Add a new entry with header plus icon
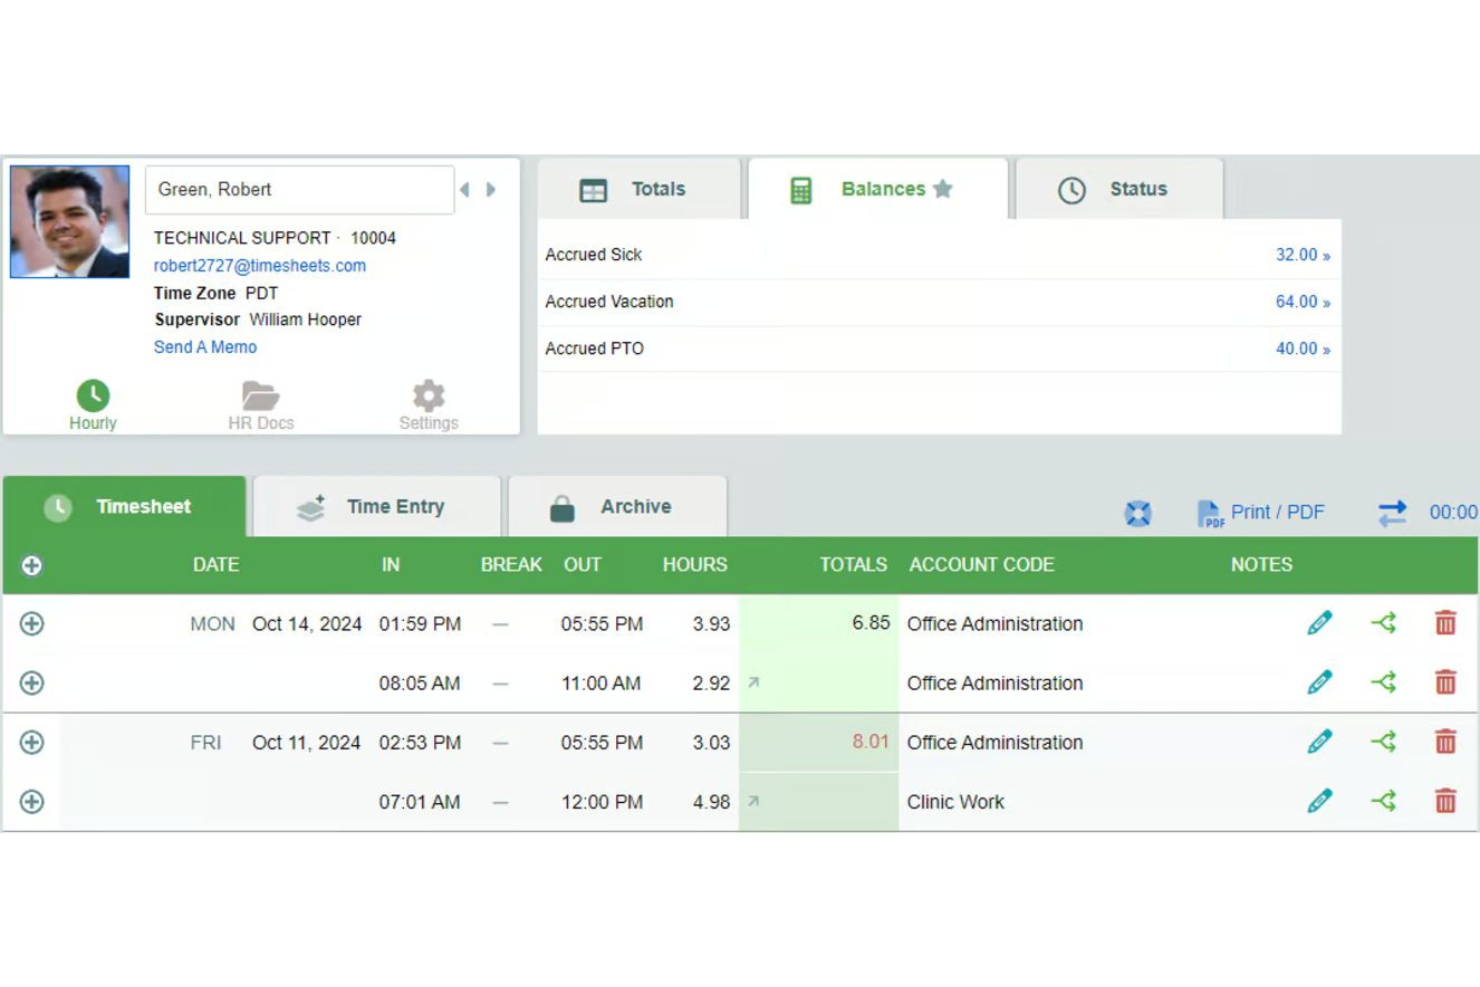 coord(31,564)
